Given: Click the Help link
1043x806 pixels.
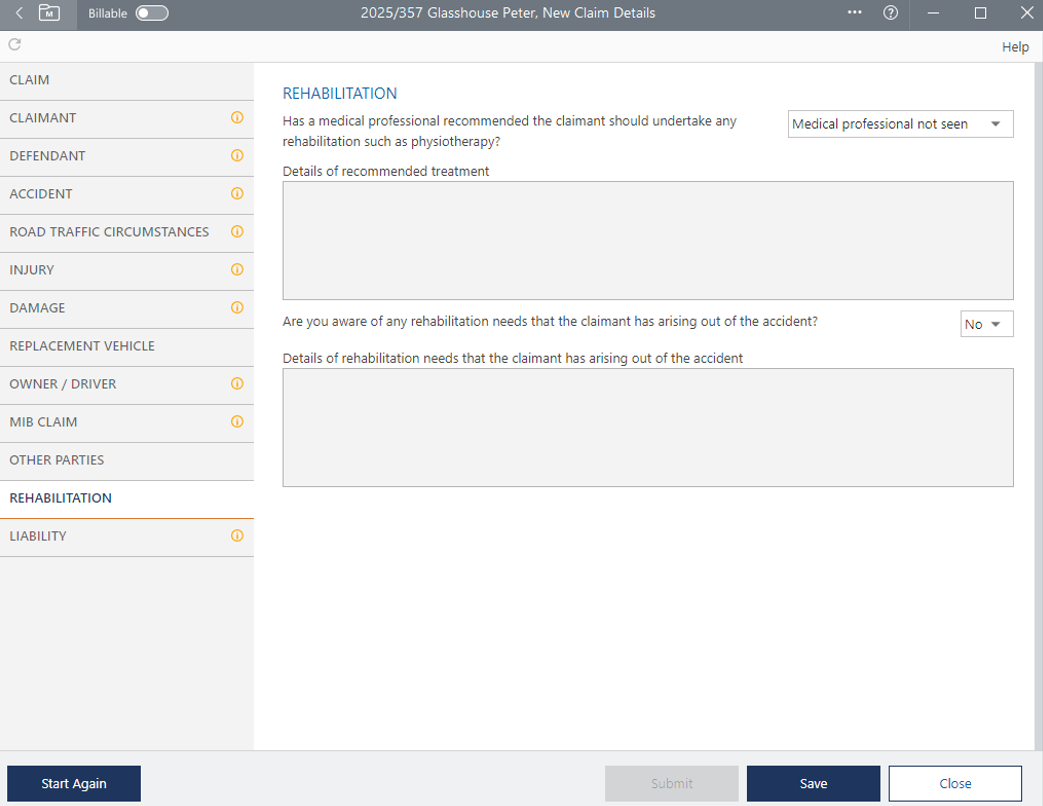Looking at the screenshot, I should tap(1015, 47).
